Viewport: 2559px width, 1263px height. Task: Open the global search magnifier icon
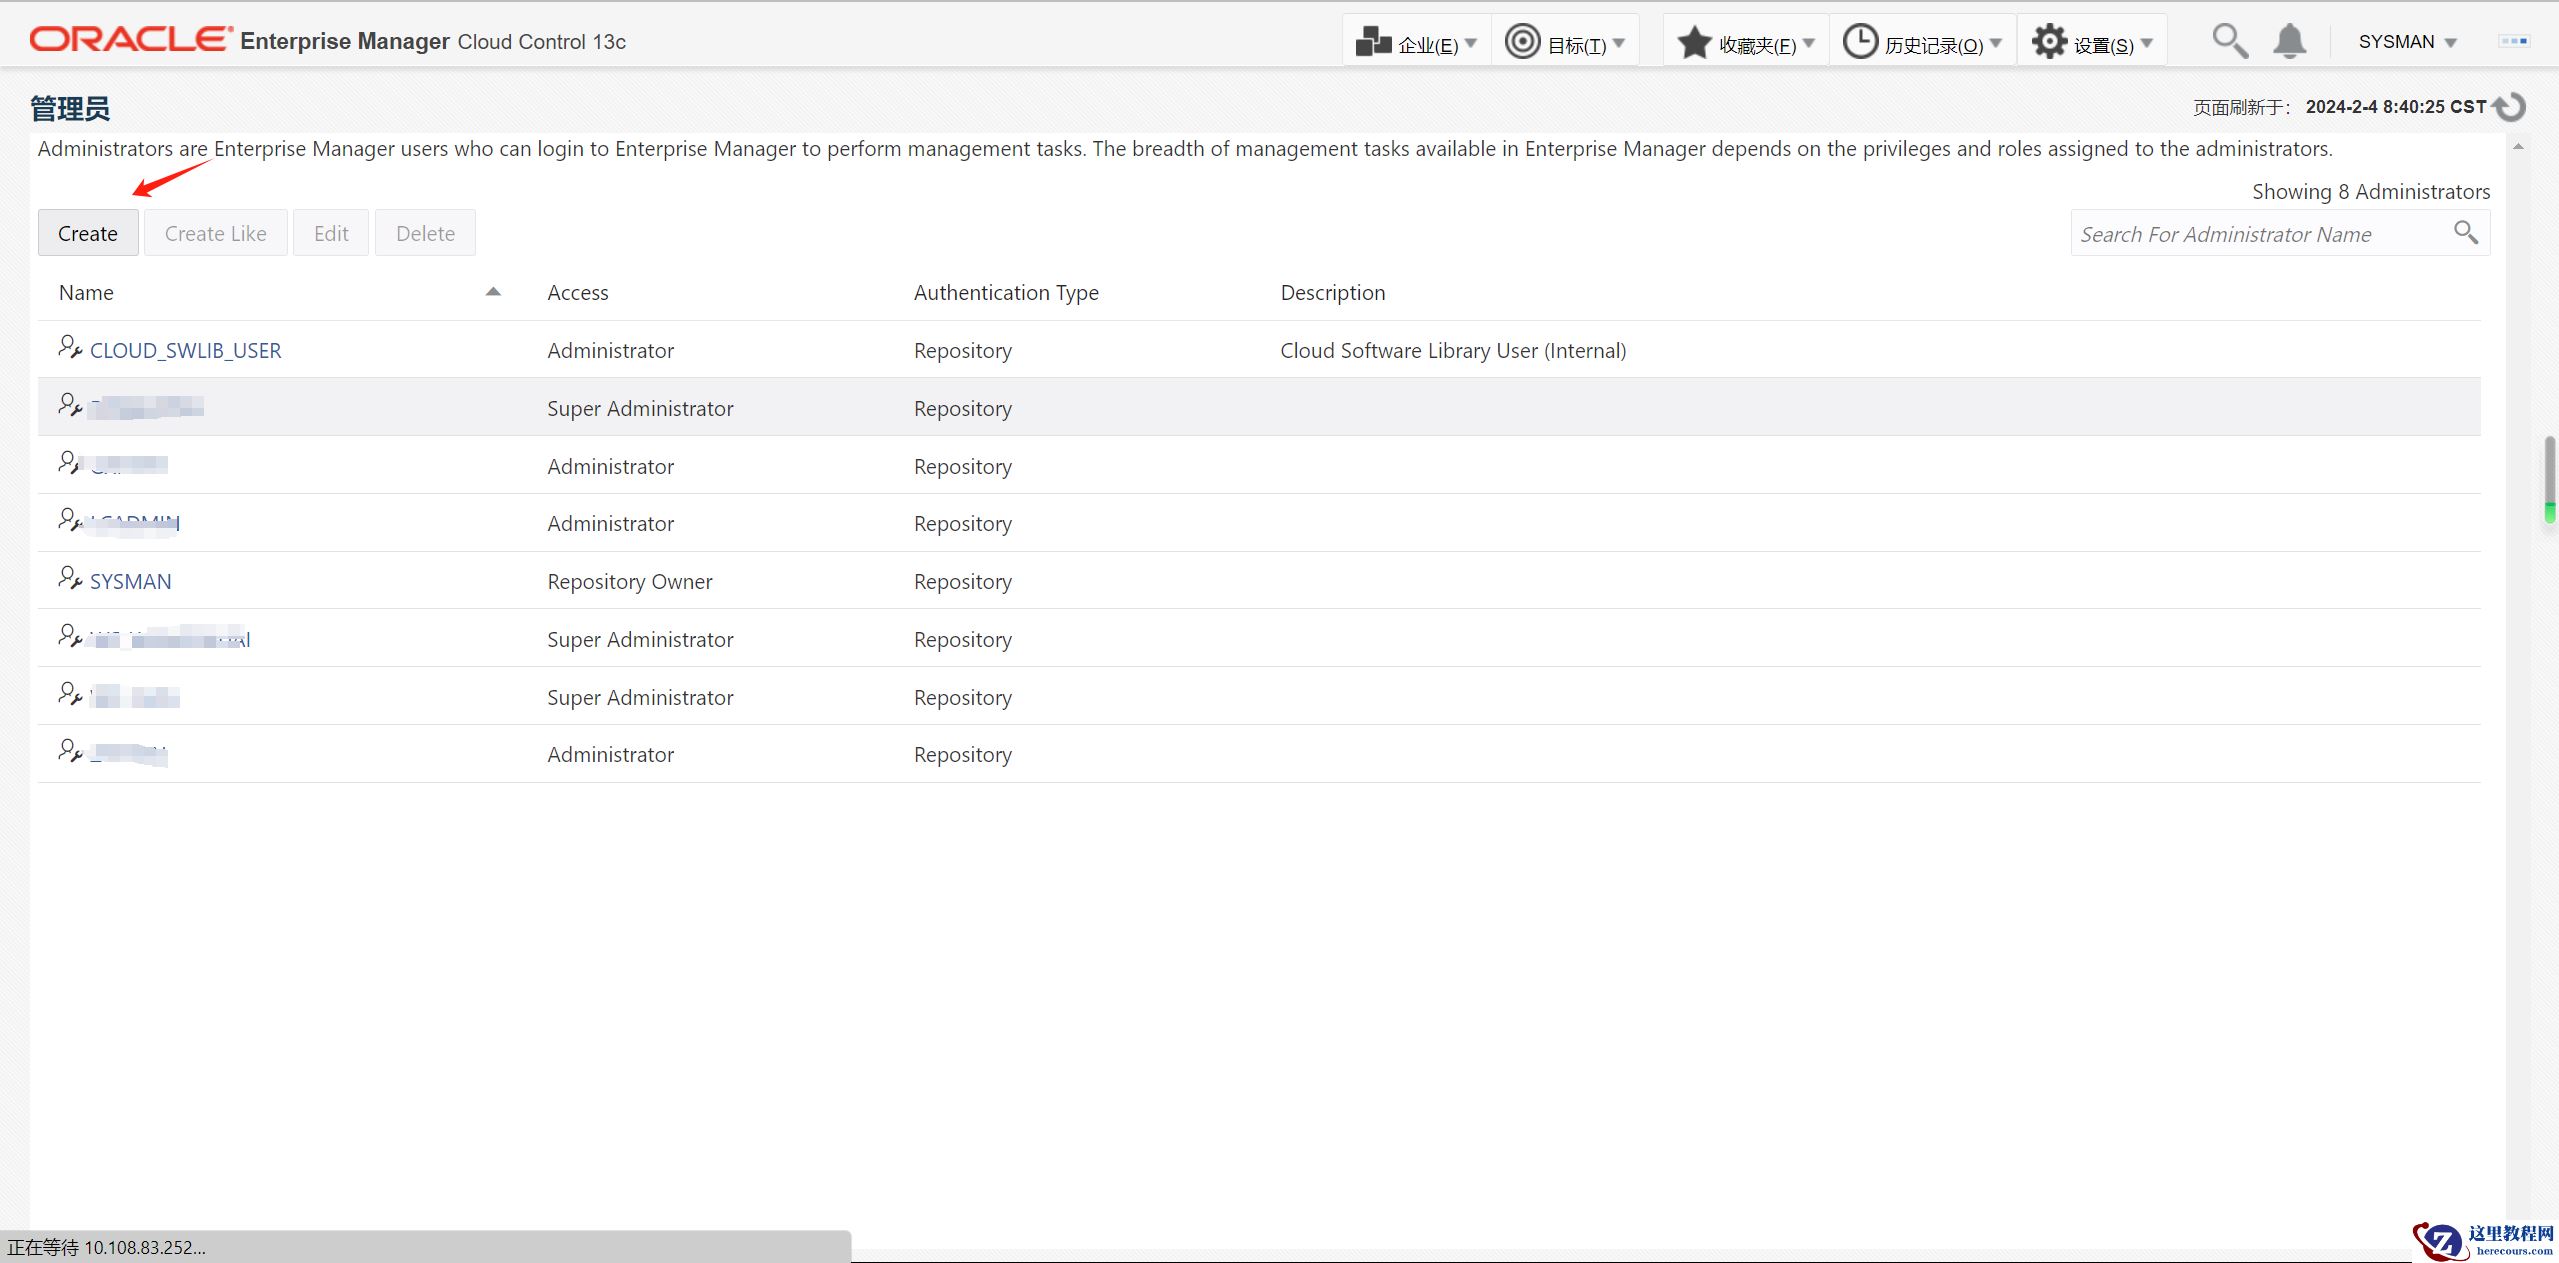(x=2229, y=42)
